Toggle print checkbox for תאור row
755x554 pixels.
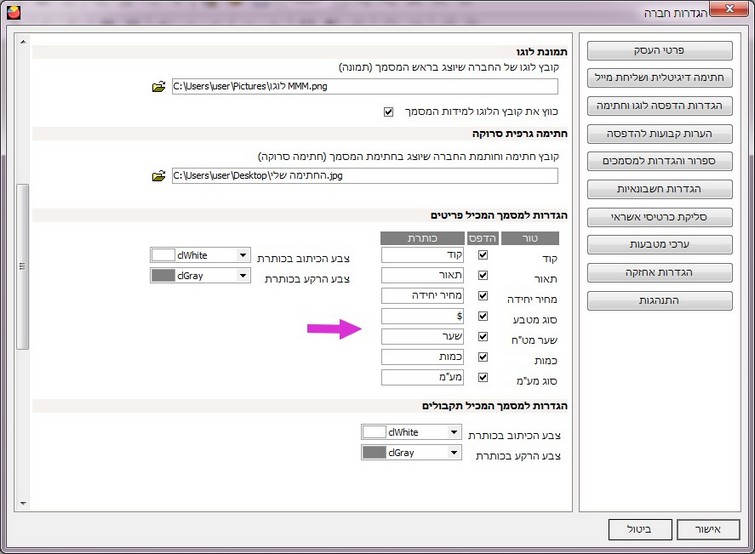click(x=483, y=275)
